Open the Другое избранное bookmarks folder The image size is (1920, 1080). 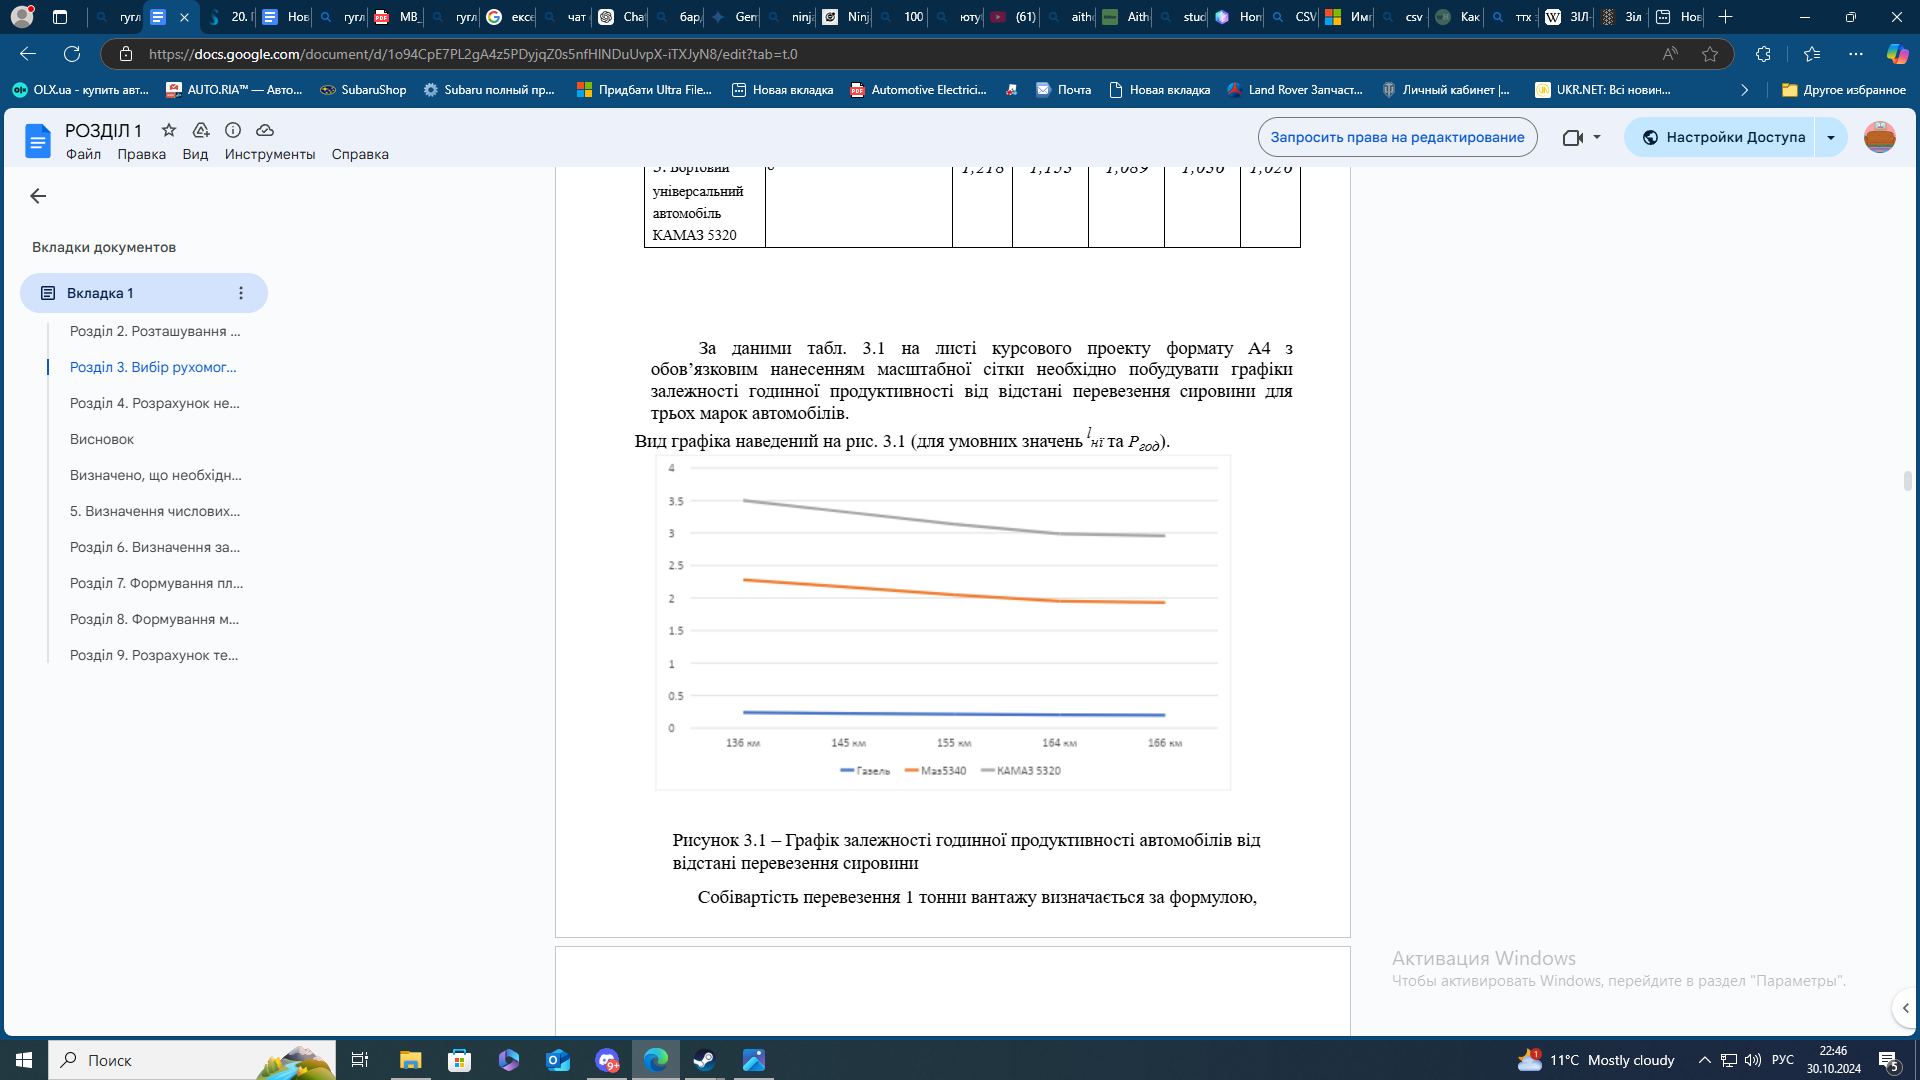point(1844,90)
